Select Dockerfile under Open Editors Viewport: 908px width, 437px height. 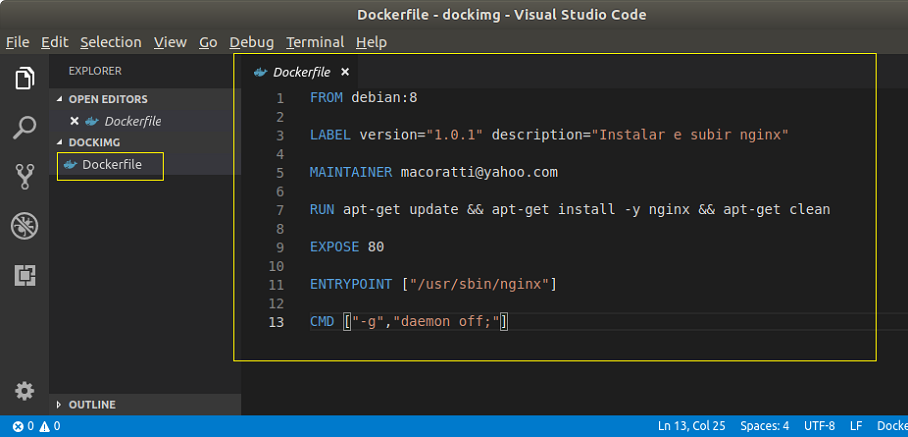click(133, 121)
